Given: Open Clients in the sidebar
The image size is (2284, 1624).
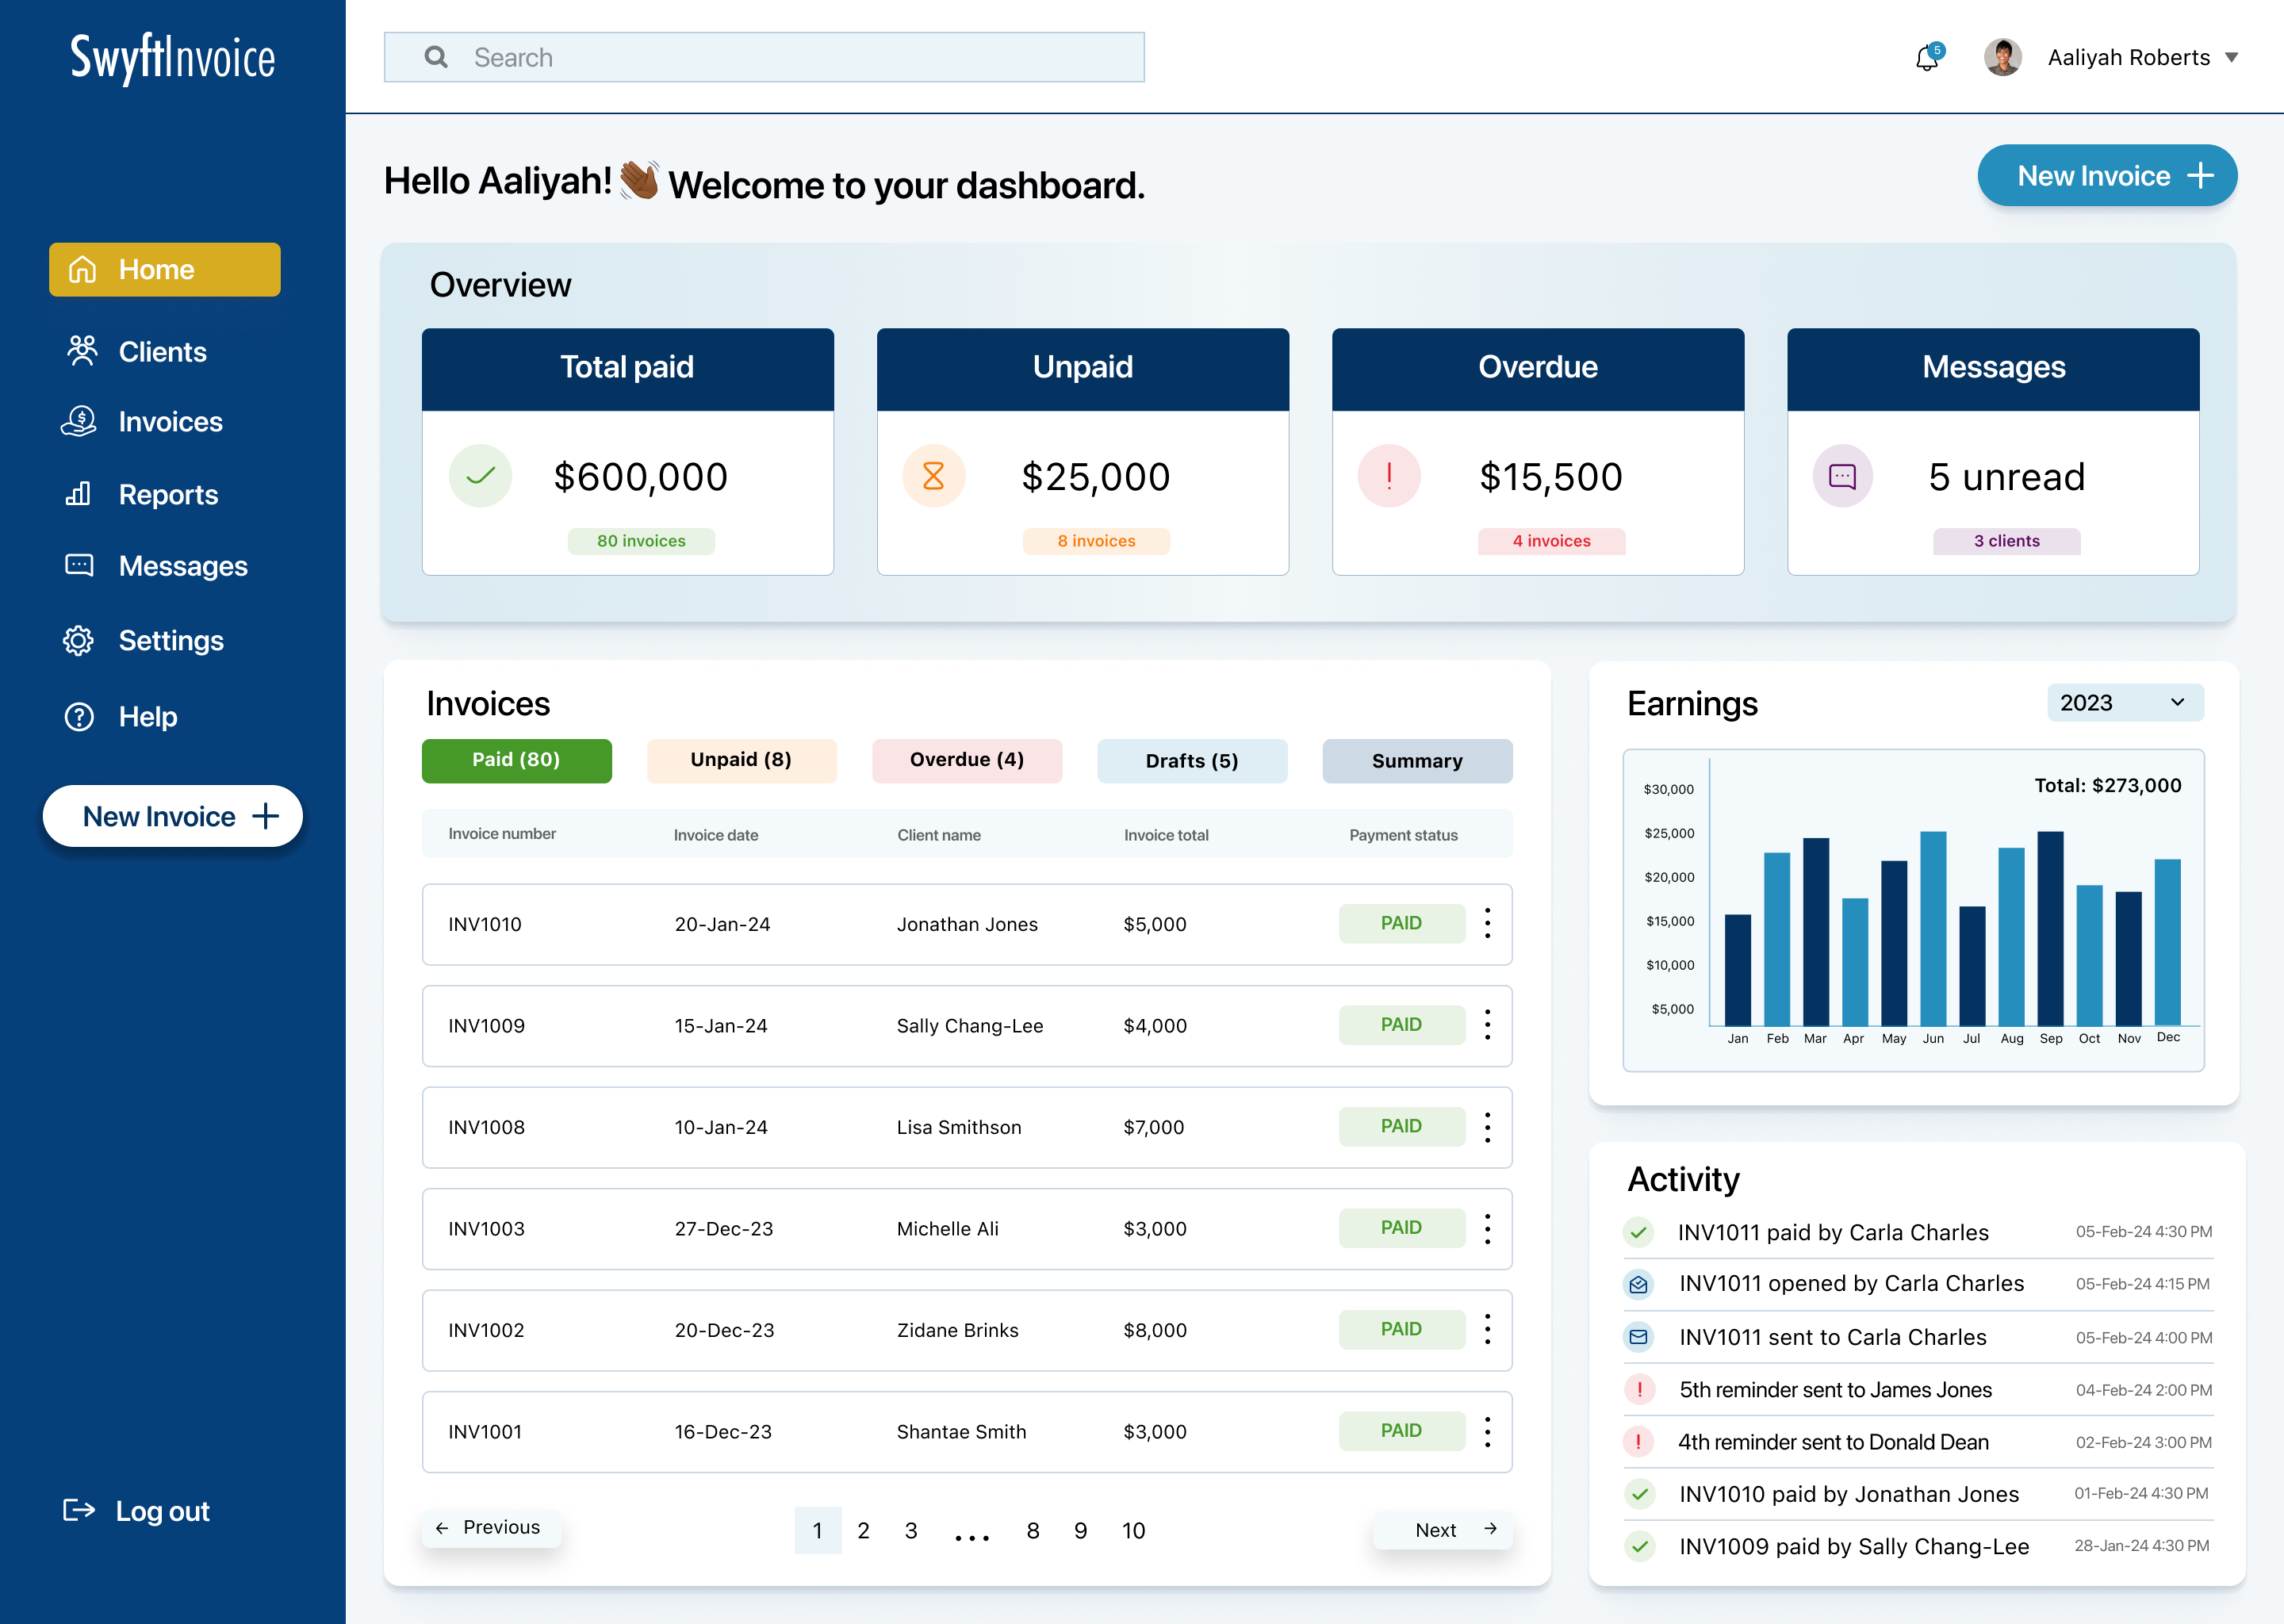Looking at the screenshot, I should click(x=137, y=352).
